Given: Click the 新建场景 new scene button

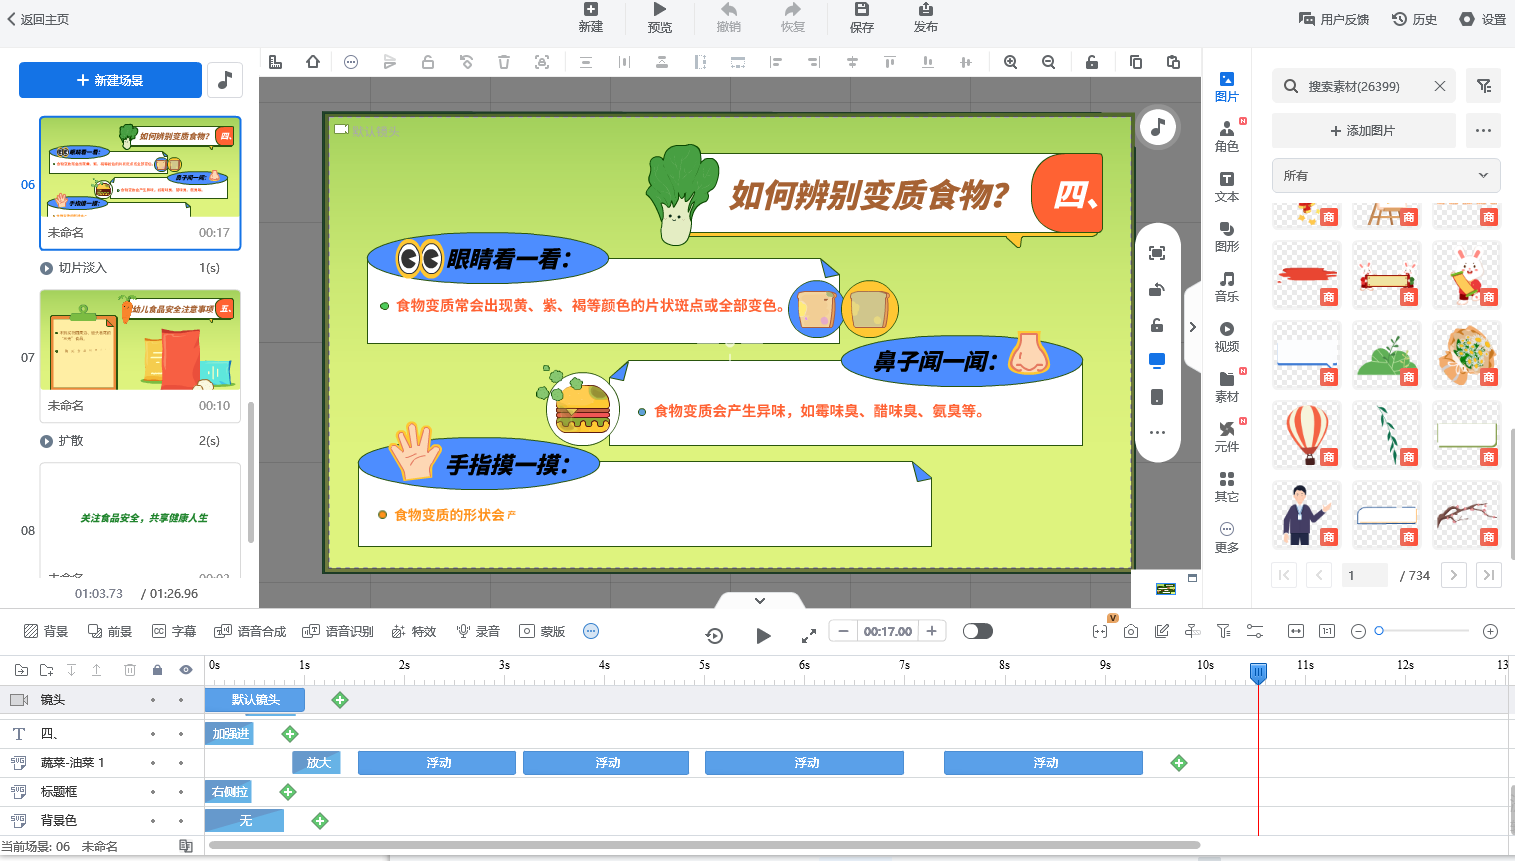Looking at the screenshot, I should tap(110, 80).
